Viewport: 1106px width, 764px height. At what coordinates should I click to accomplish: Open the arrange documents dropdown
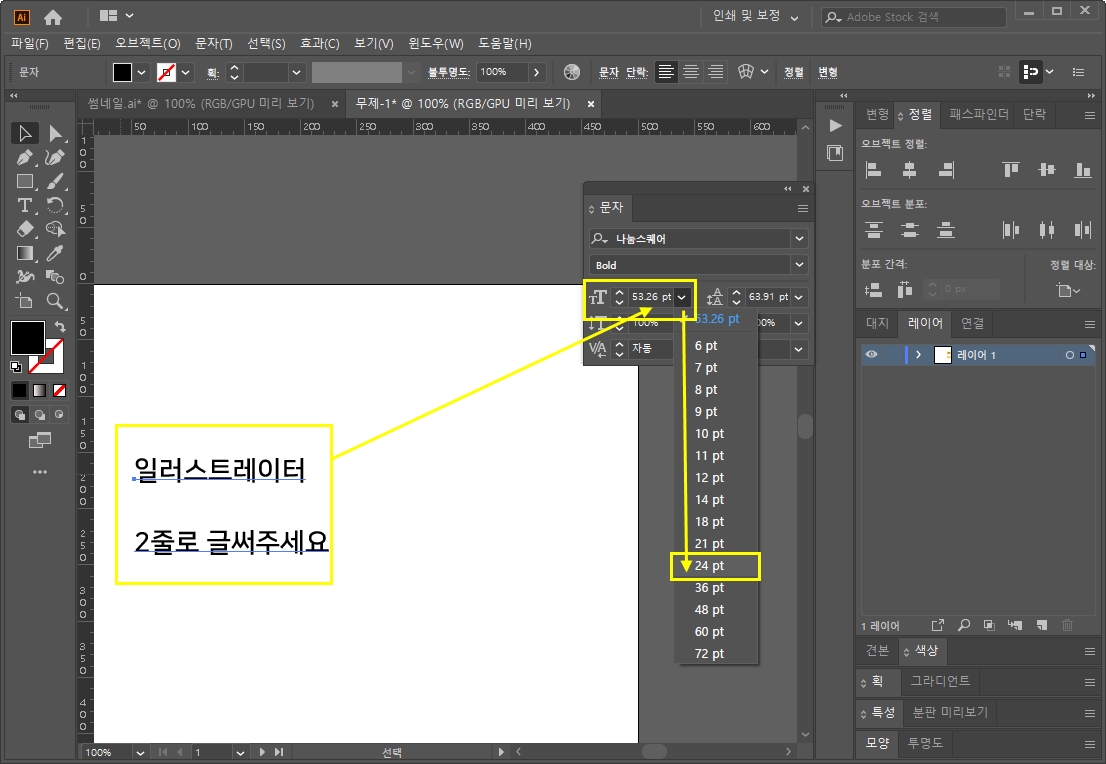116,16
